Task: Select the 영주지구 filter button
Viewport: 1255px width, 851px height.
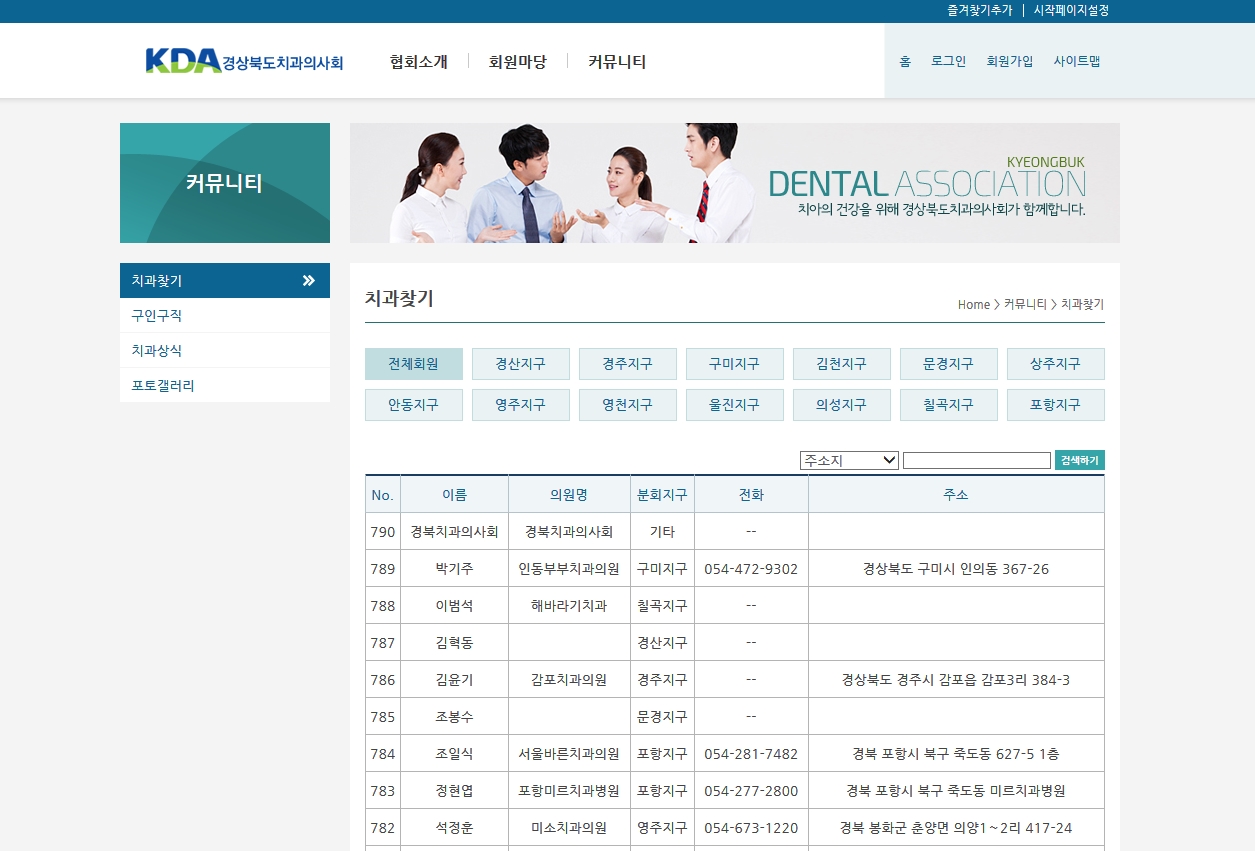Action: [x=521, y=405]
